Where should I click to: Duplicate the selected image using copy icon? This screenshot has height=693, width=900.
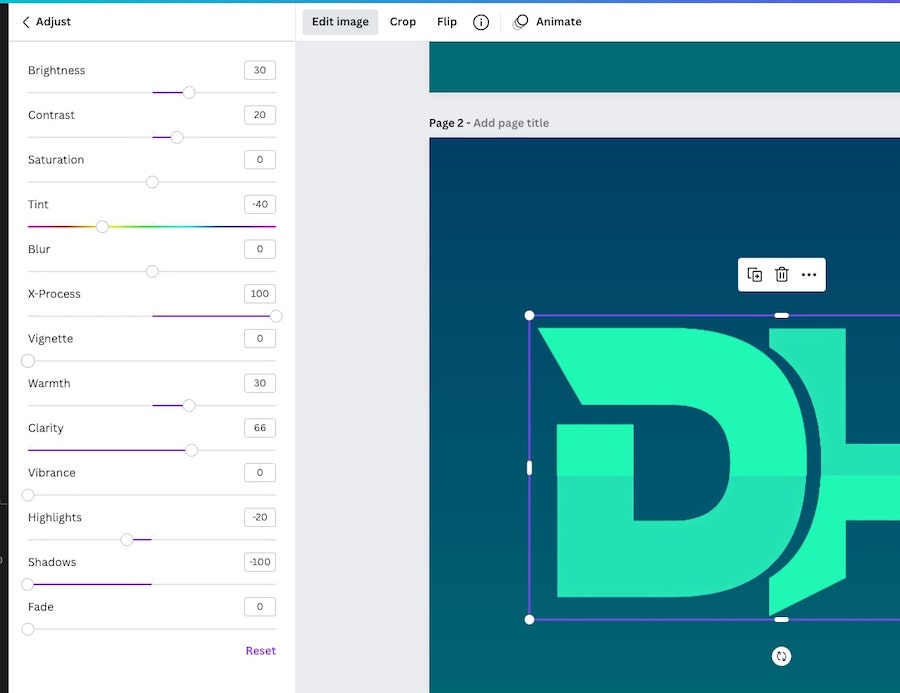point(755,275)
